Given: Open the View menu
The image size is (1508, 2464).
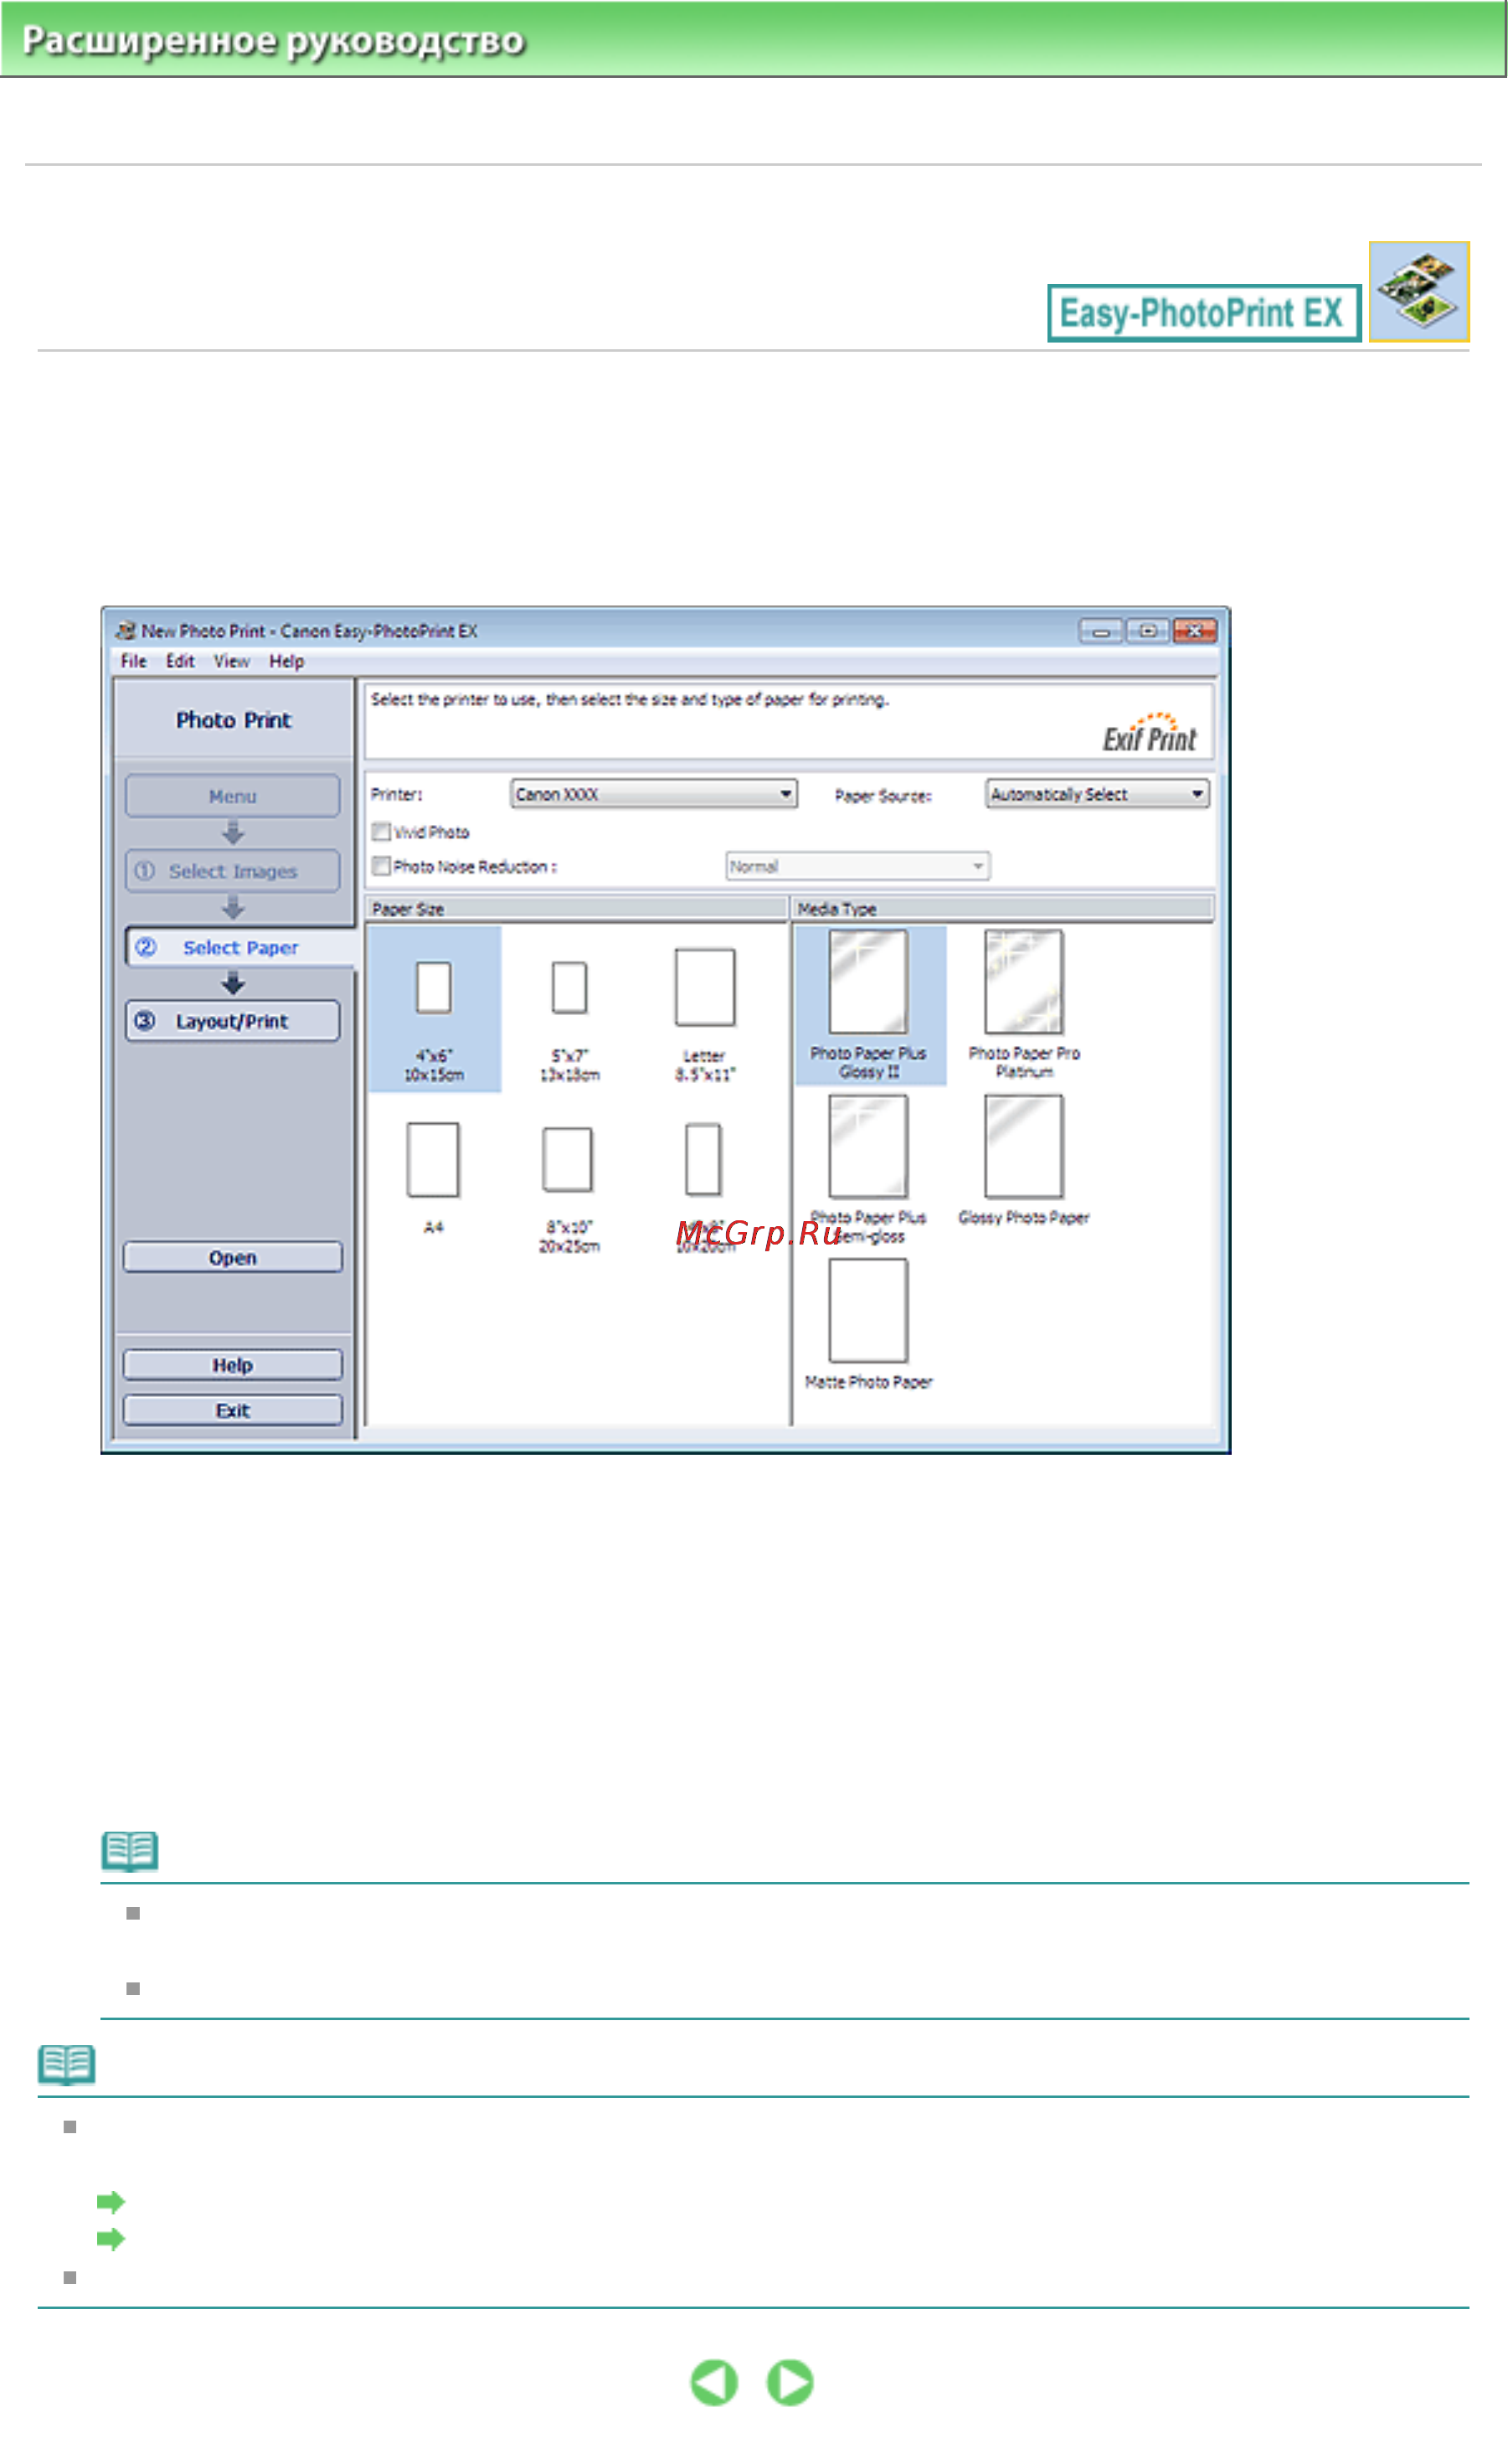Looking at the screenshot, I should pyautogui.click(x=231, y=661).
